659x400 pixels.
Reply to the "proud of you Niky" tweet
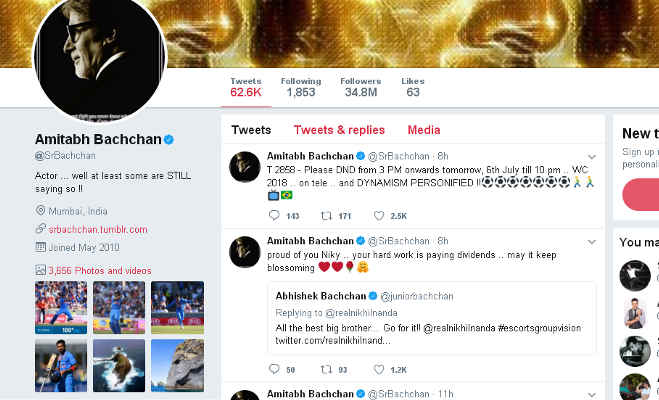click(x=274, y=369)
